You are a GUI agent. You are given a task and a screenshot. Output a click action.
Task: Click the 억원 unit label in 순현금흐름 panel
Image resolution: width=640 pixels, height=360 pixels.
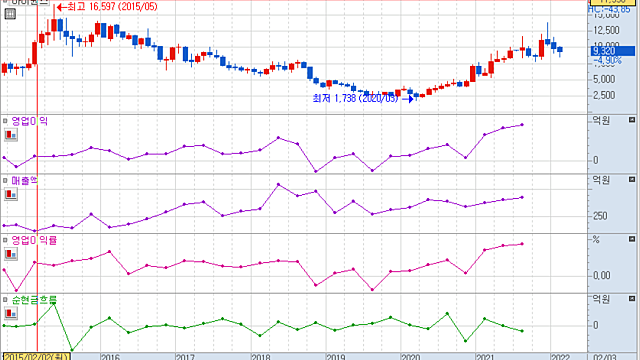coord(601,299)
